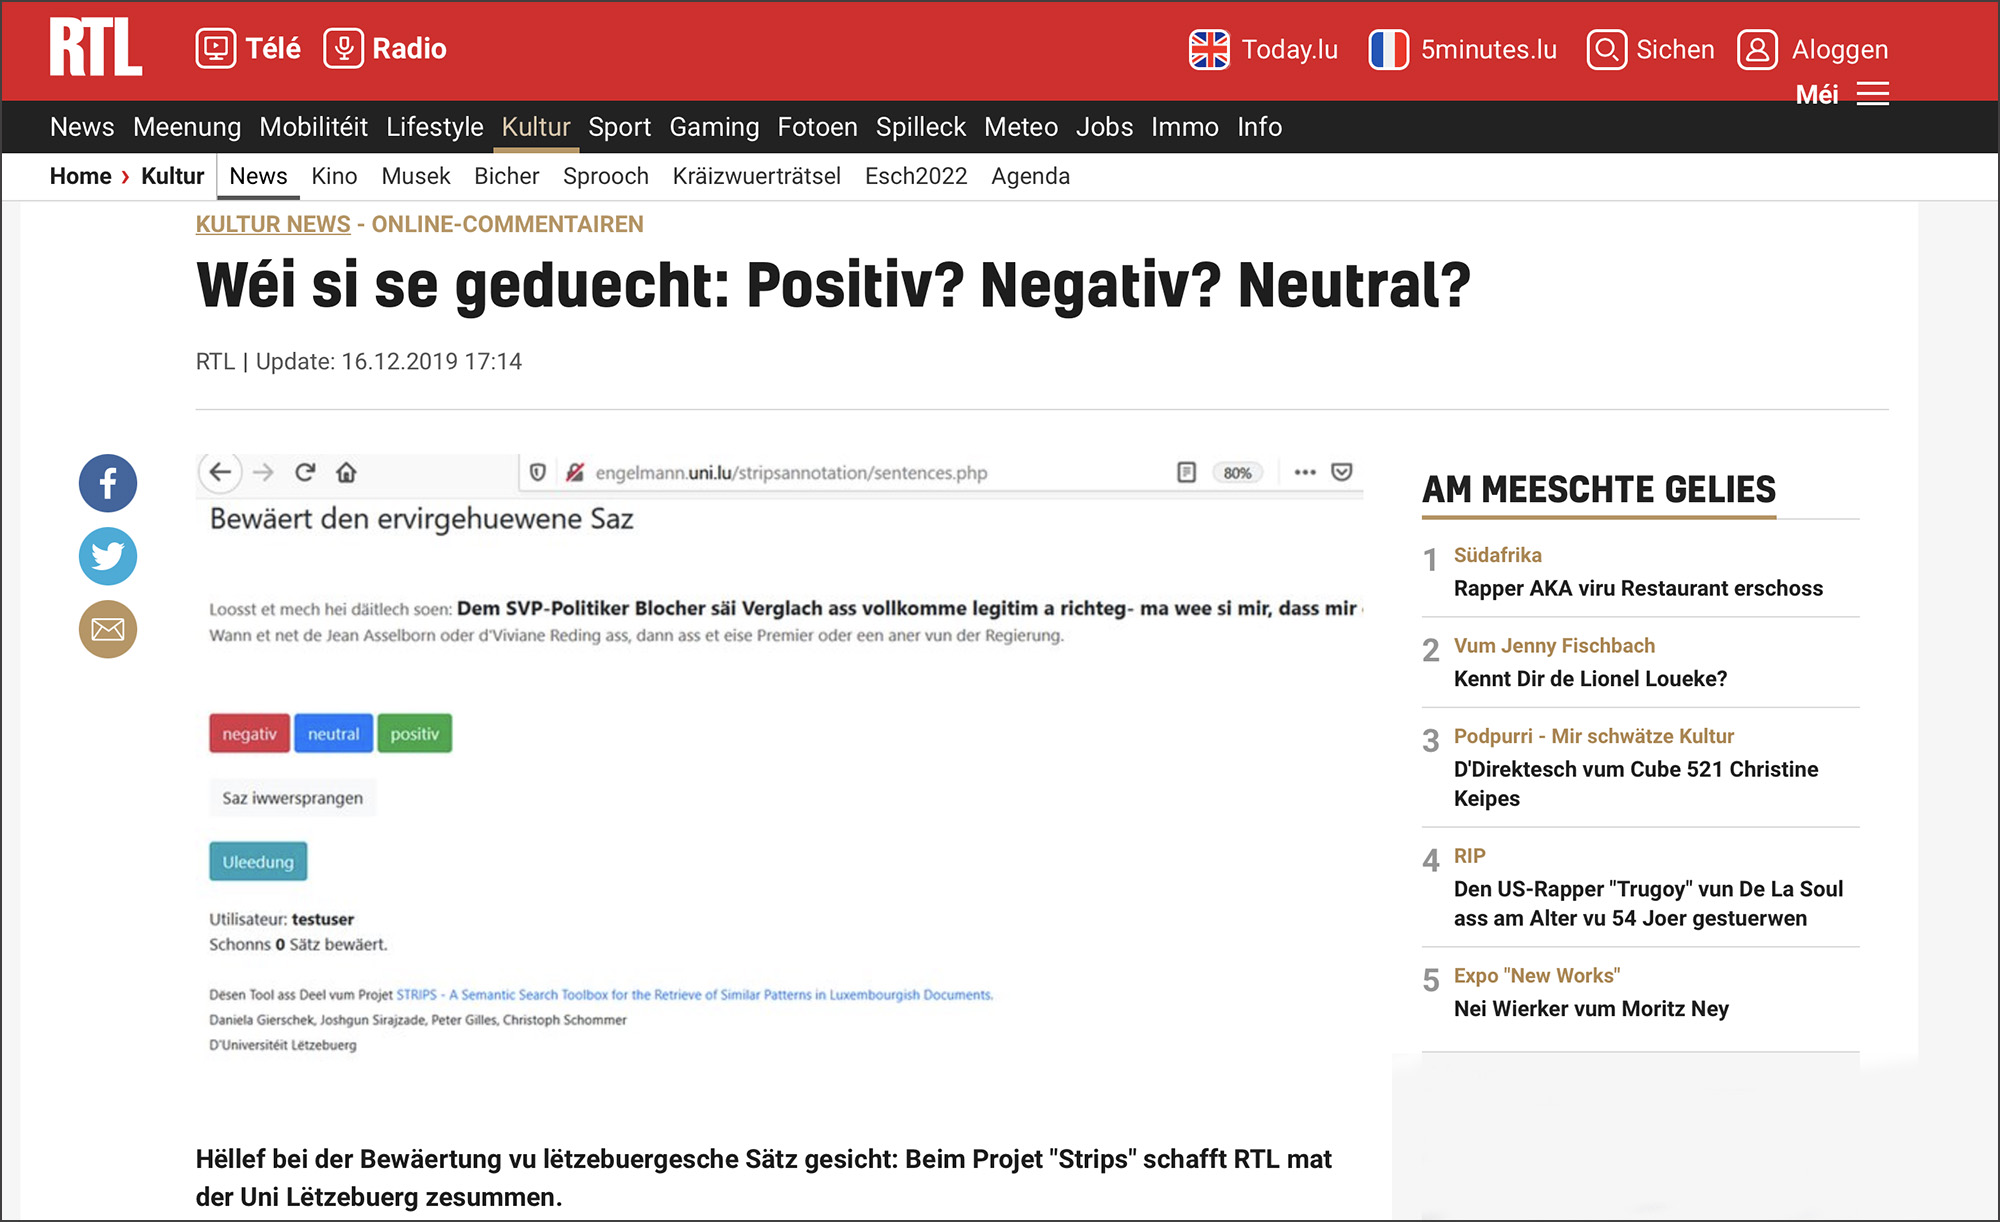Go to Kultur breadcrumb

pyautogui.click(x=172, y=176)
